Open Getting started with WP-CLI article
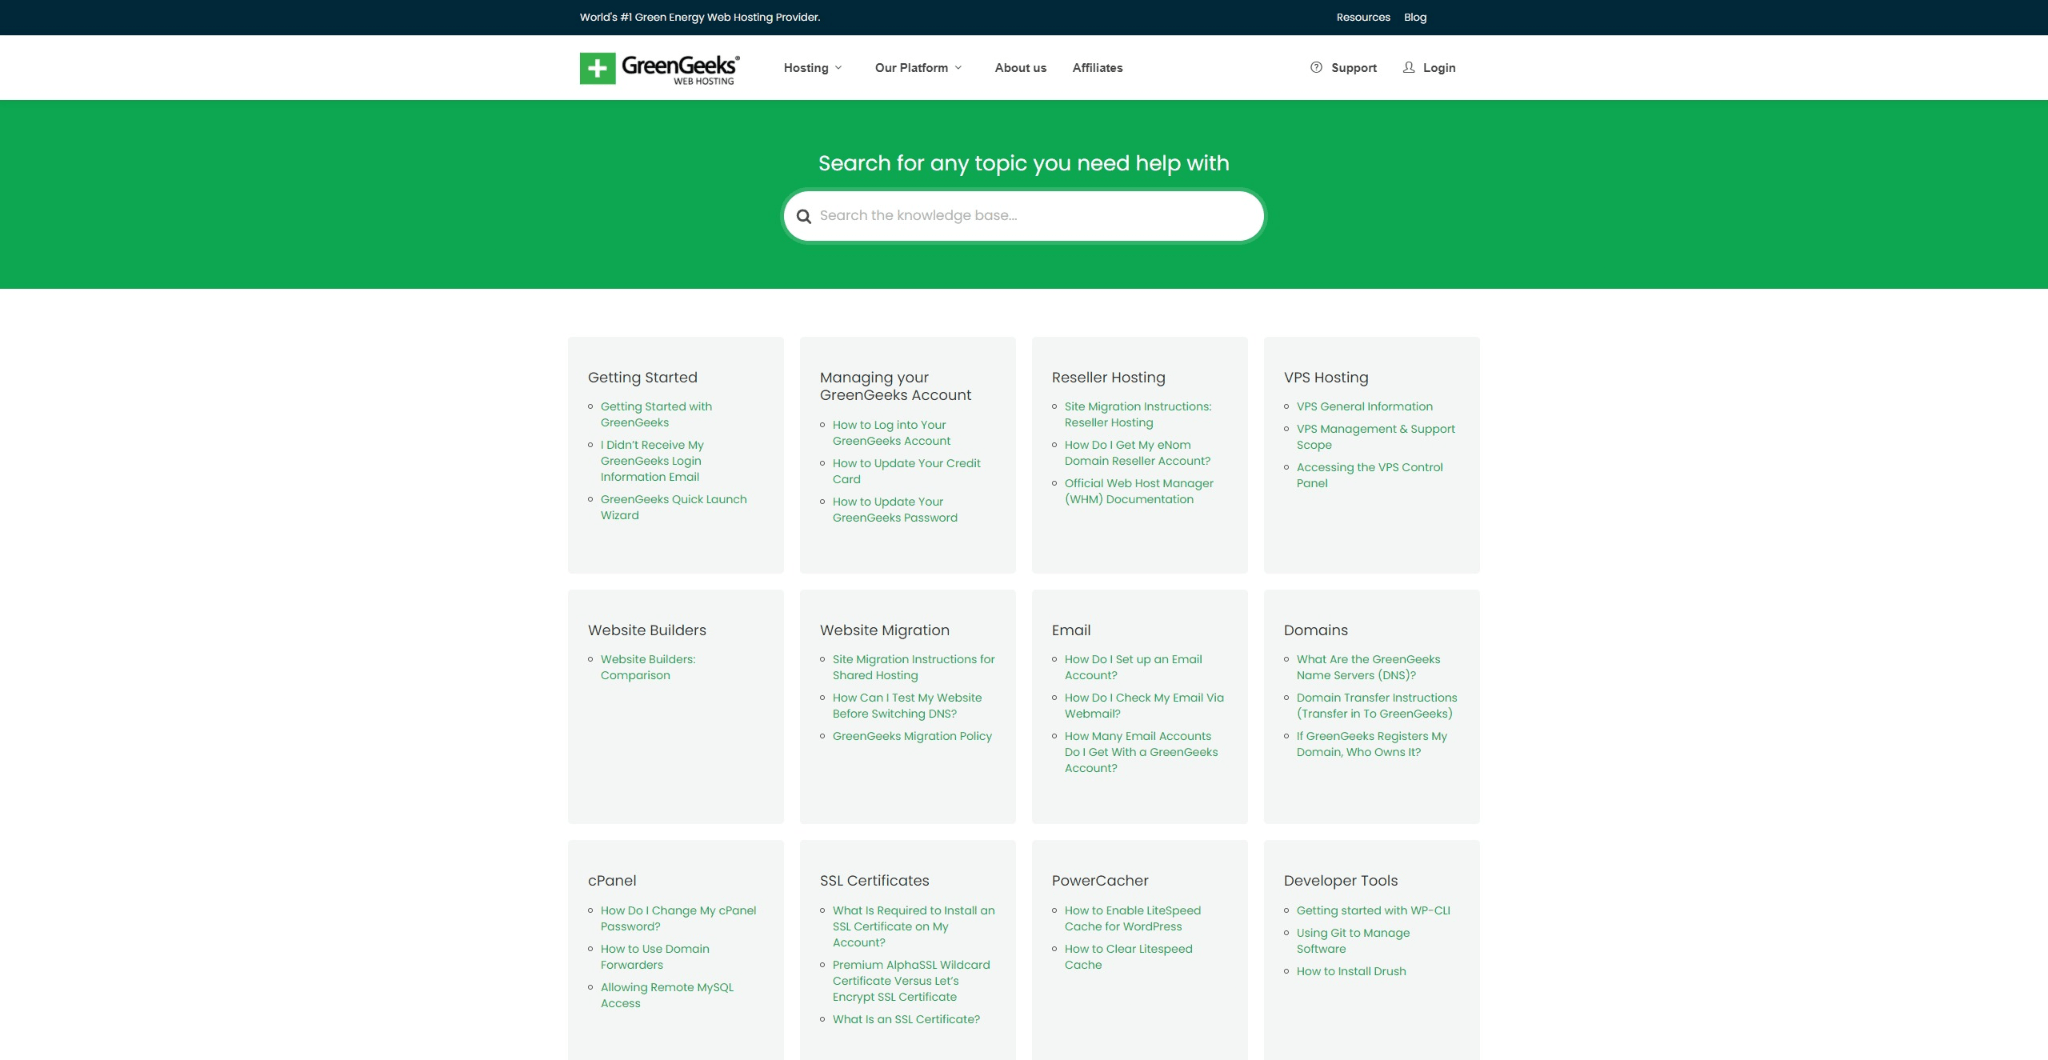Screen dimensions: 2048x1060 pos(1373,911)
